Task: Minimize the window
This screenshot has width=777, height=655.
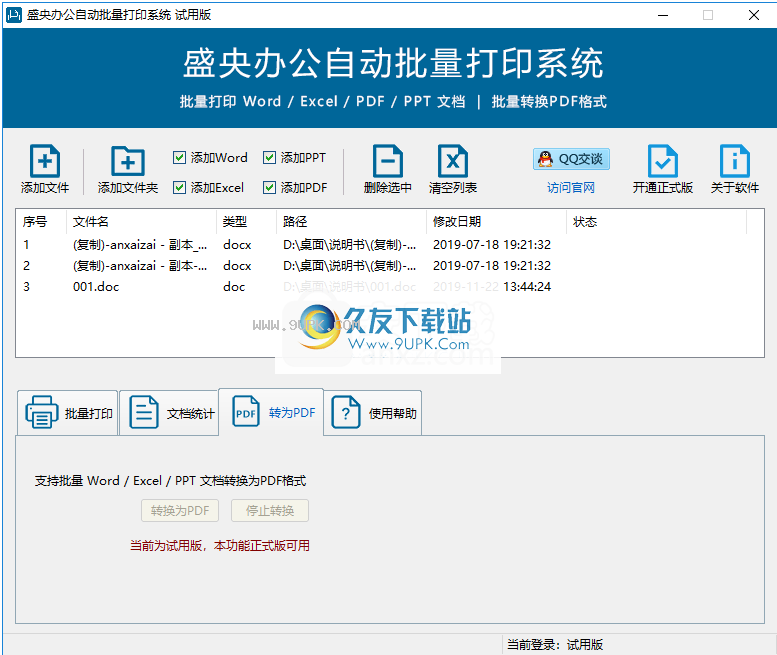Action: (663, 15)
